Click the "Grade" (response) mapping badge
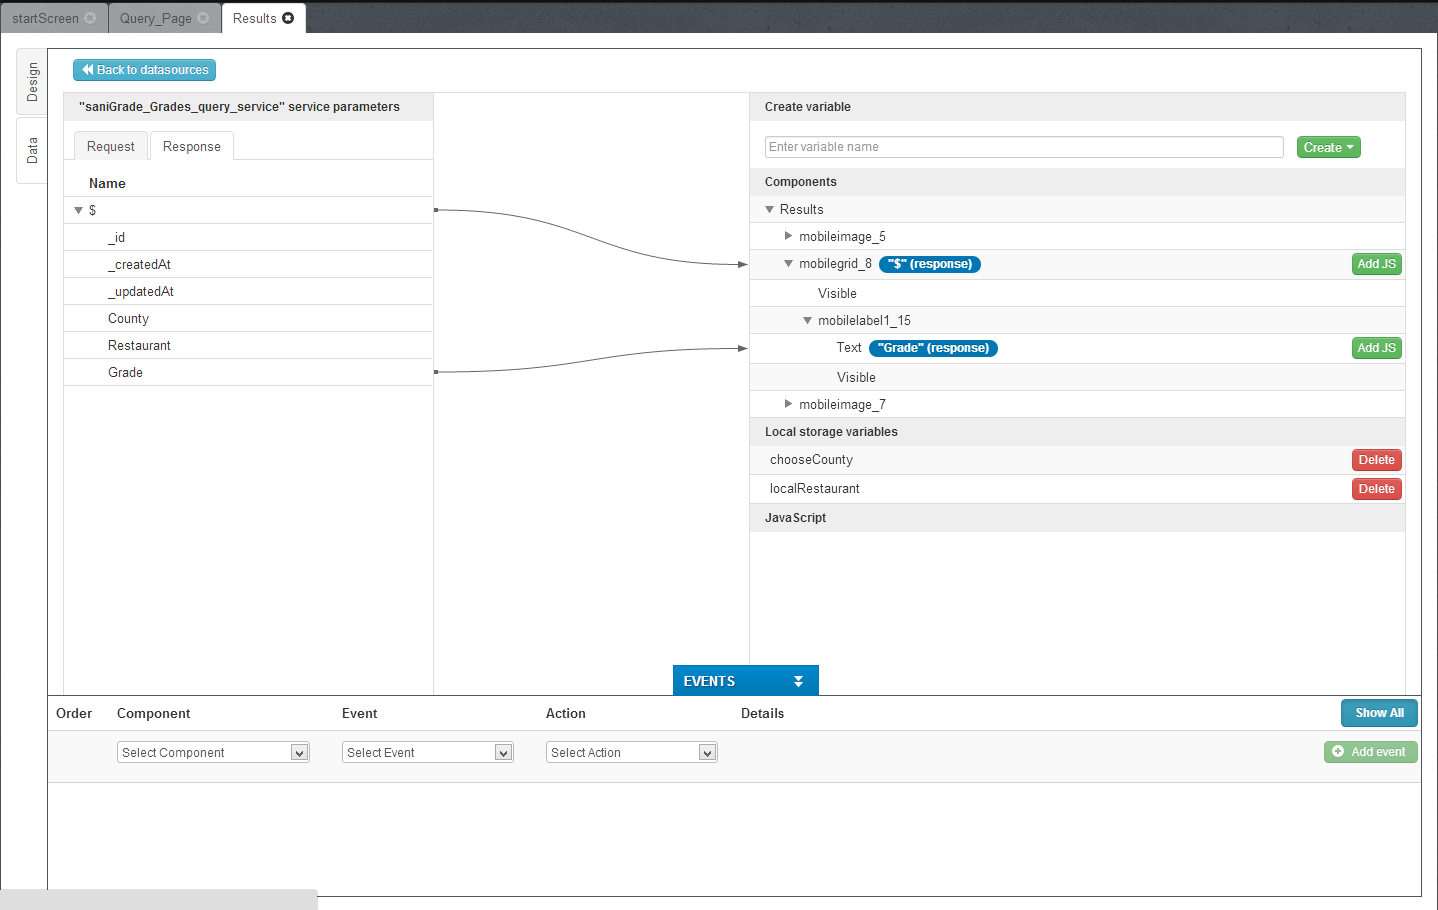This screenshot has width=1438, height=910. click(x=933, y=348)
